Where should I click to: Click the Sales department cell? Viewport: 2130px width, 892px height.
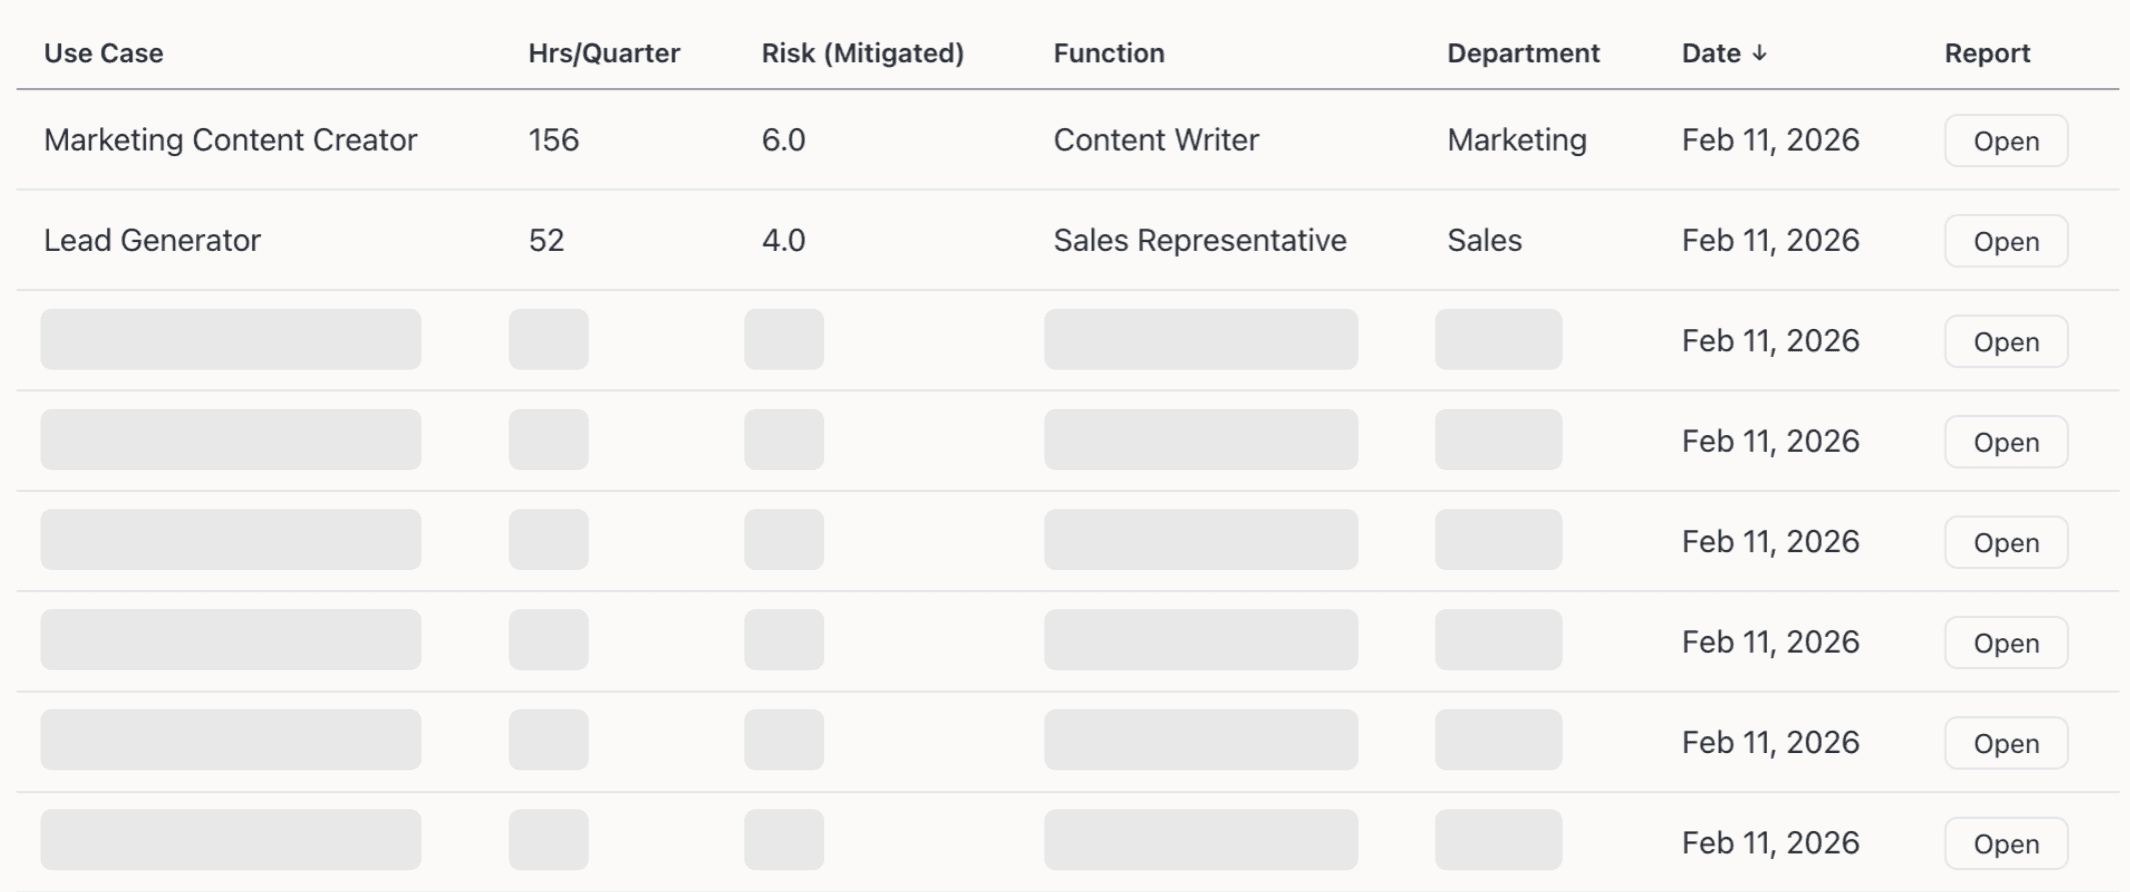(x=1484, y=240)
